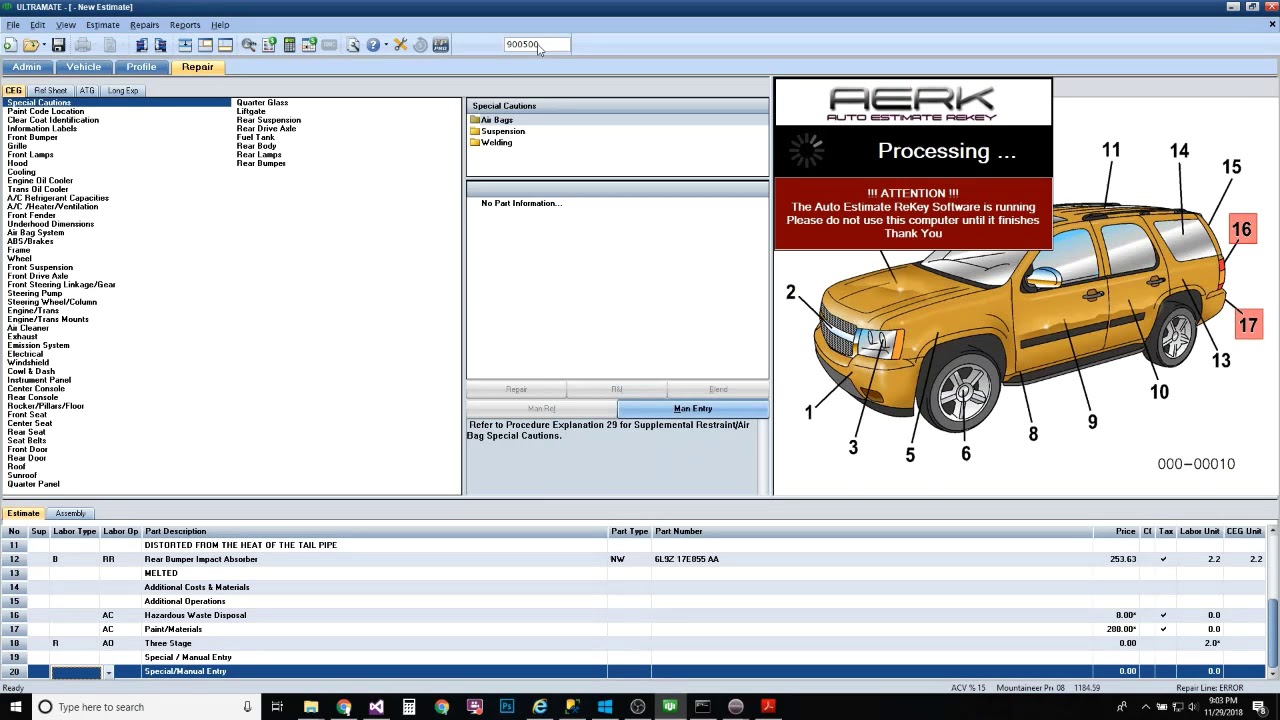Select the Rear Bumper Impact Absorber row

click(x=635, y=559)
